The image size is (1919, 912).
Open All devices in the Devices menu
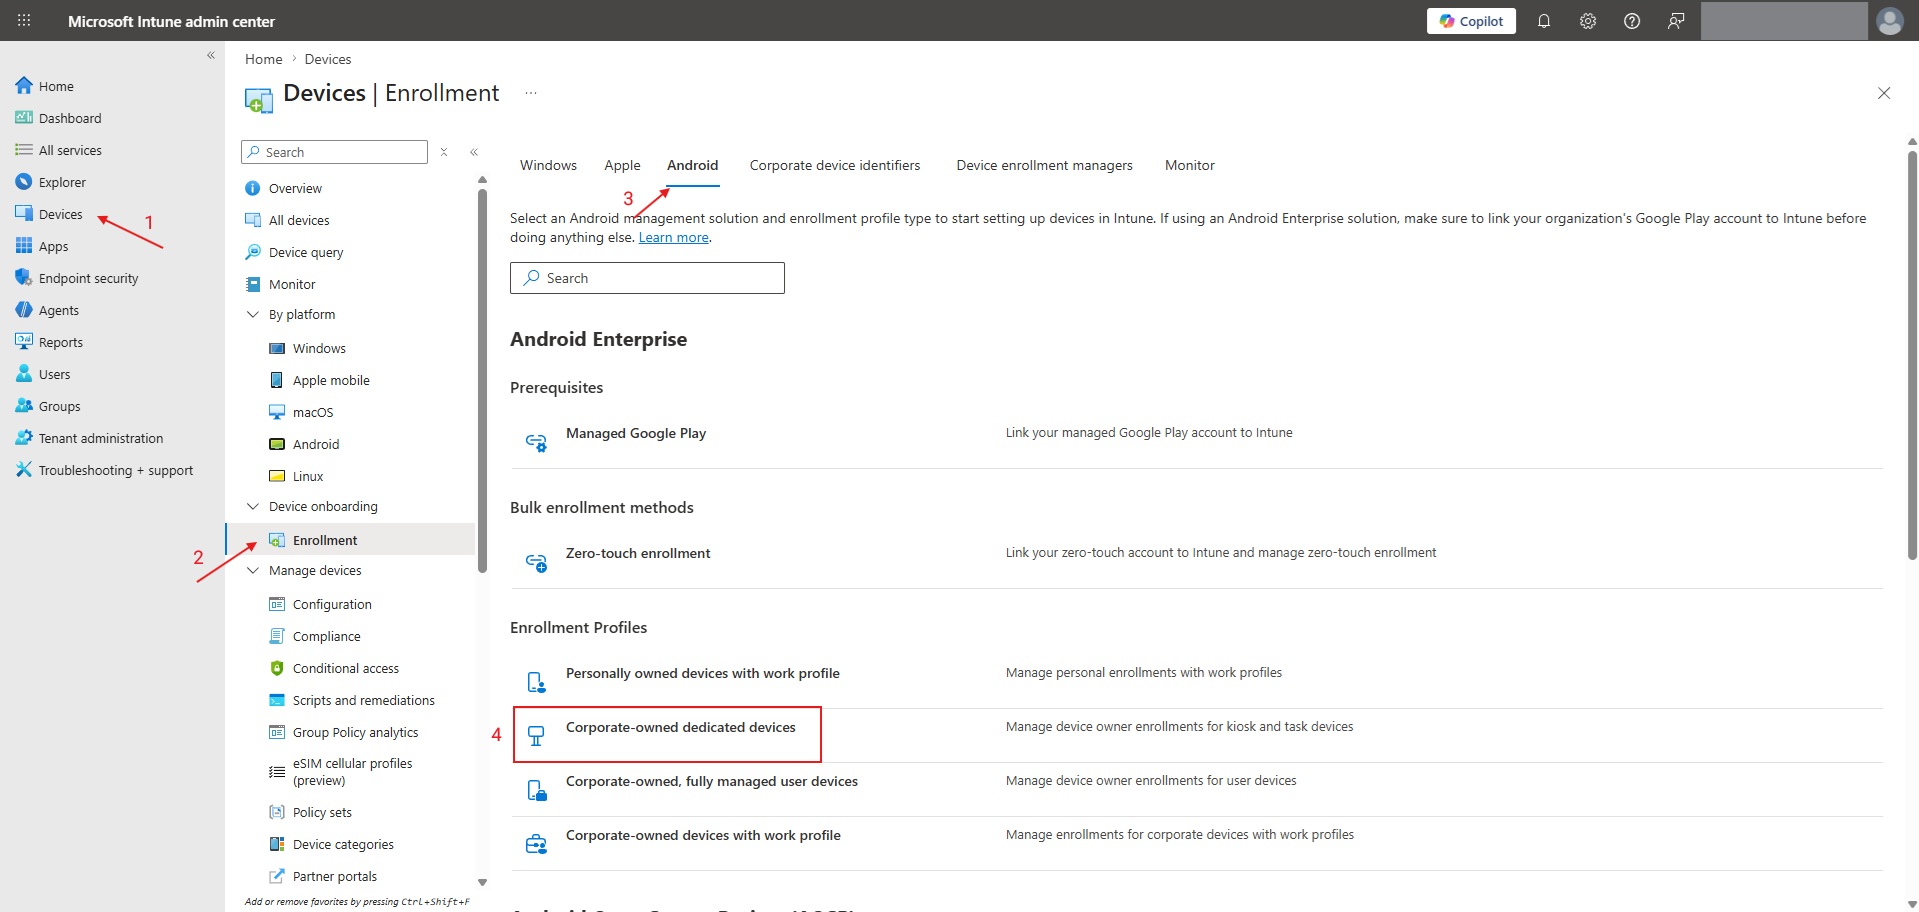pyautogui.click(x=299, y=220)
